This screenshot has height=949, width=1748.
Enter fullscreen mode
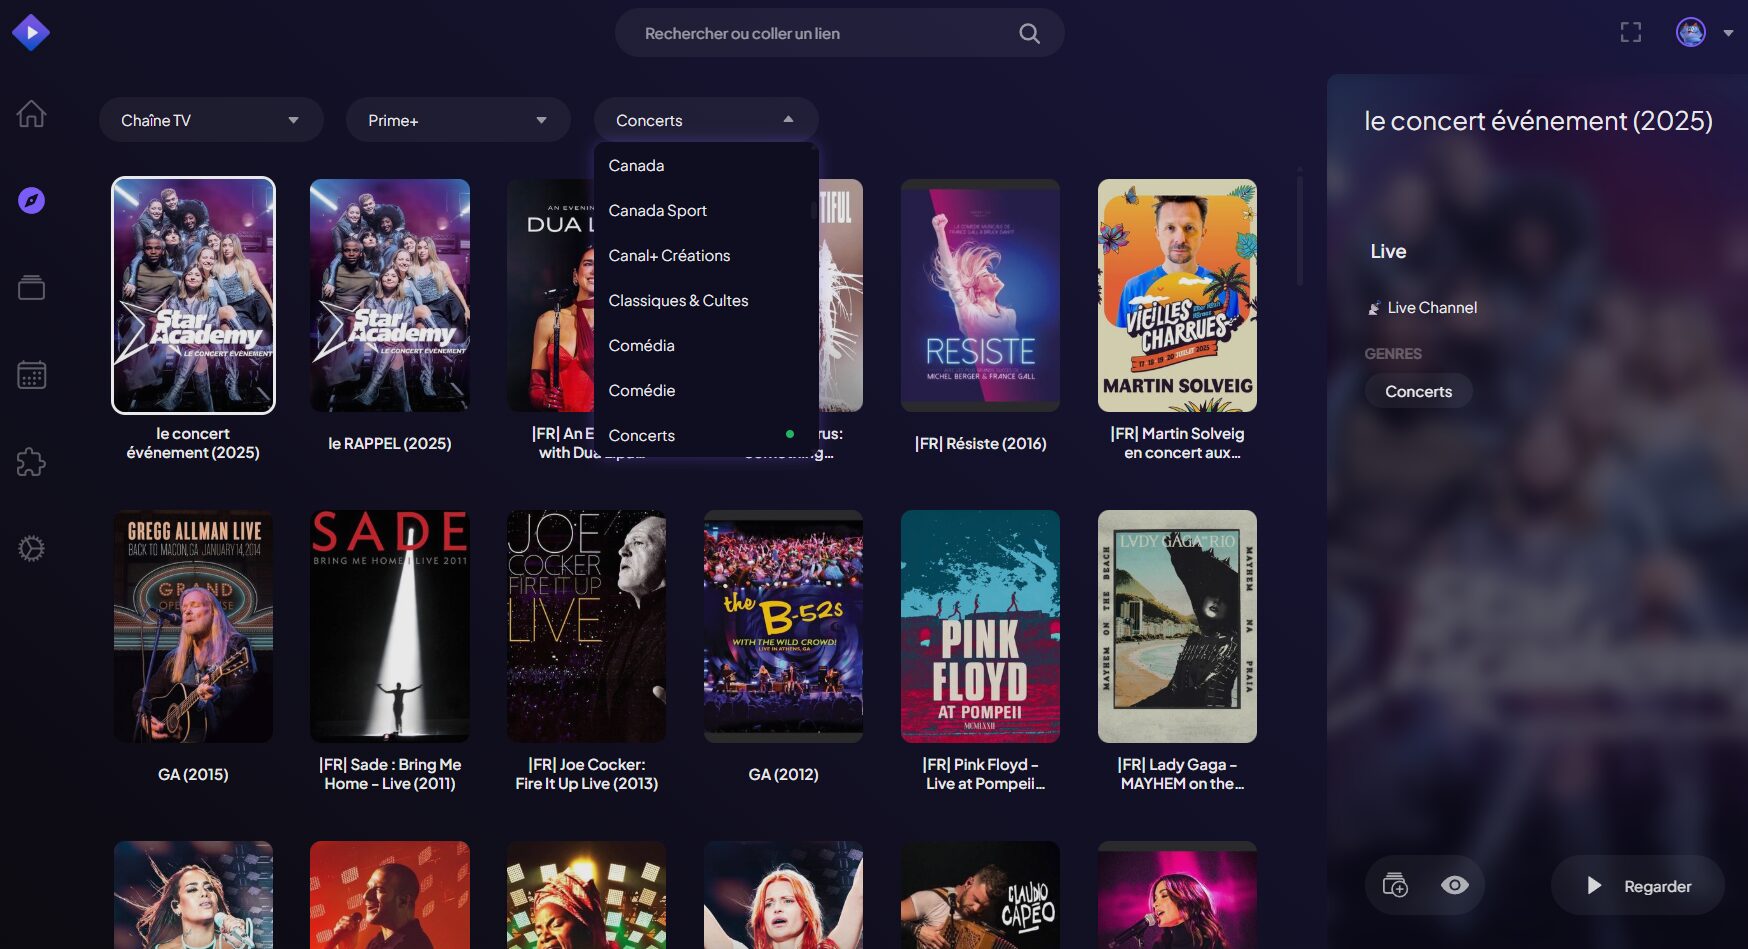[1631, 33]
